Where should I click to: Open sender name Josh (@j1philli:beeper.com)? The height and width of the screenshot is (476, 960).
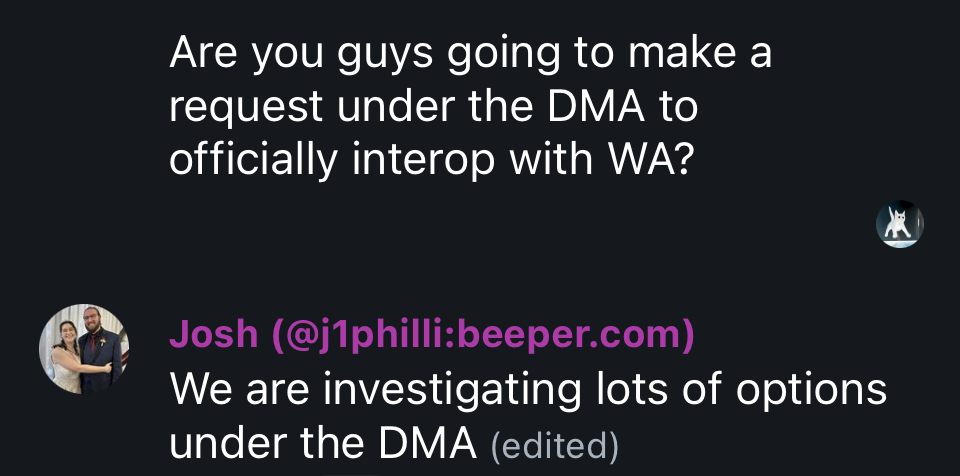pos(432,334)
